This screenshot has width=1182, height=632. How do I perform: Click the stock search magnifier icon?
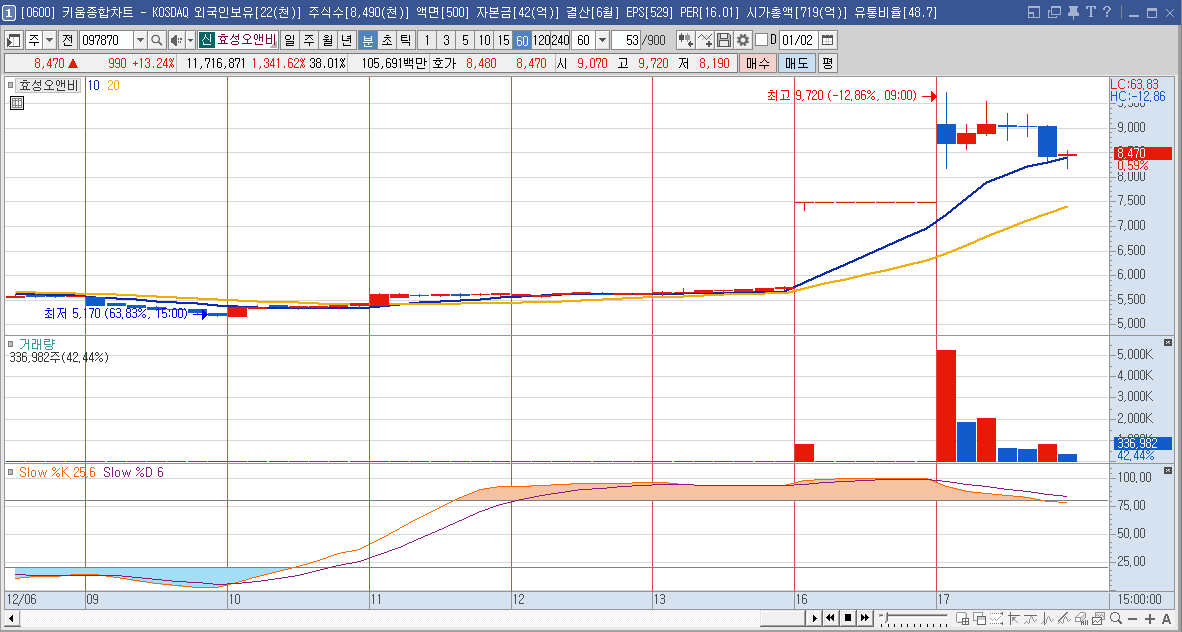[x=157, y=40]
